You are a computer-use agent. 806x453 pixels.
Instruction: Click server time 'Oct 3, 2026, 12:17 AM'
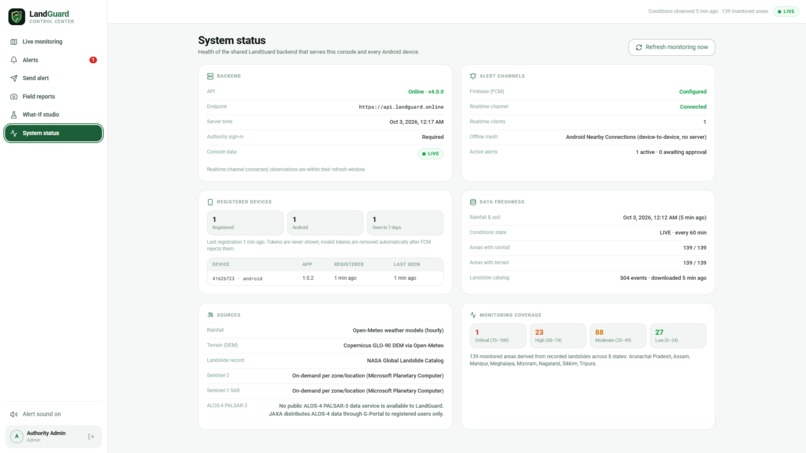[416, 122]
